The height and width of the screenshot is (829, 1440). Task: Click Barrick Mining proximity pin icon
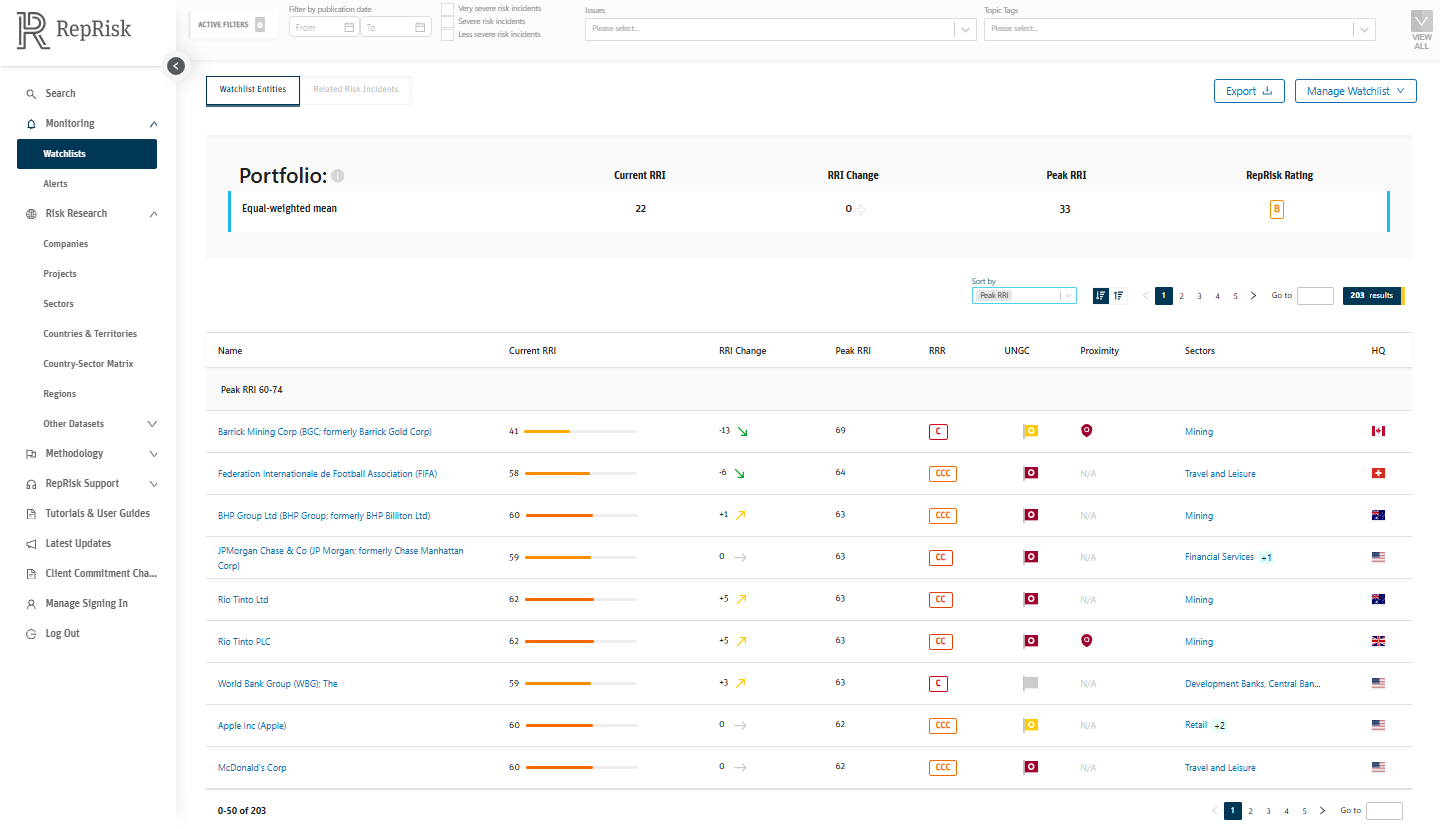1087,431
